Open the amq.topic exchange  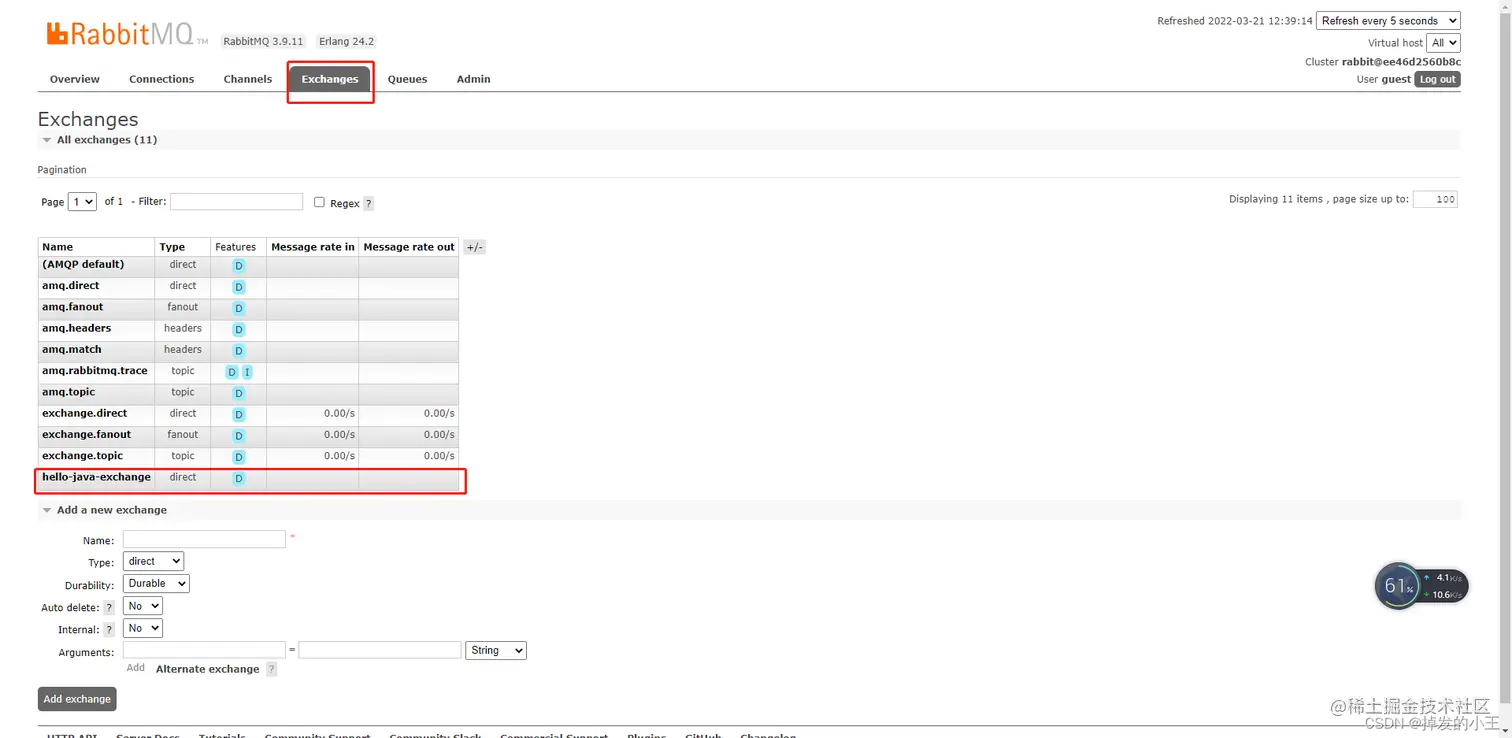[x=68, y=392]
